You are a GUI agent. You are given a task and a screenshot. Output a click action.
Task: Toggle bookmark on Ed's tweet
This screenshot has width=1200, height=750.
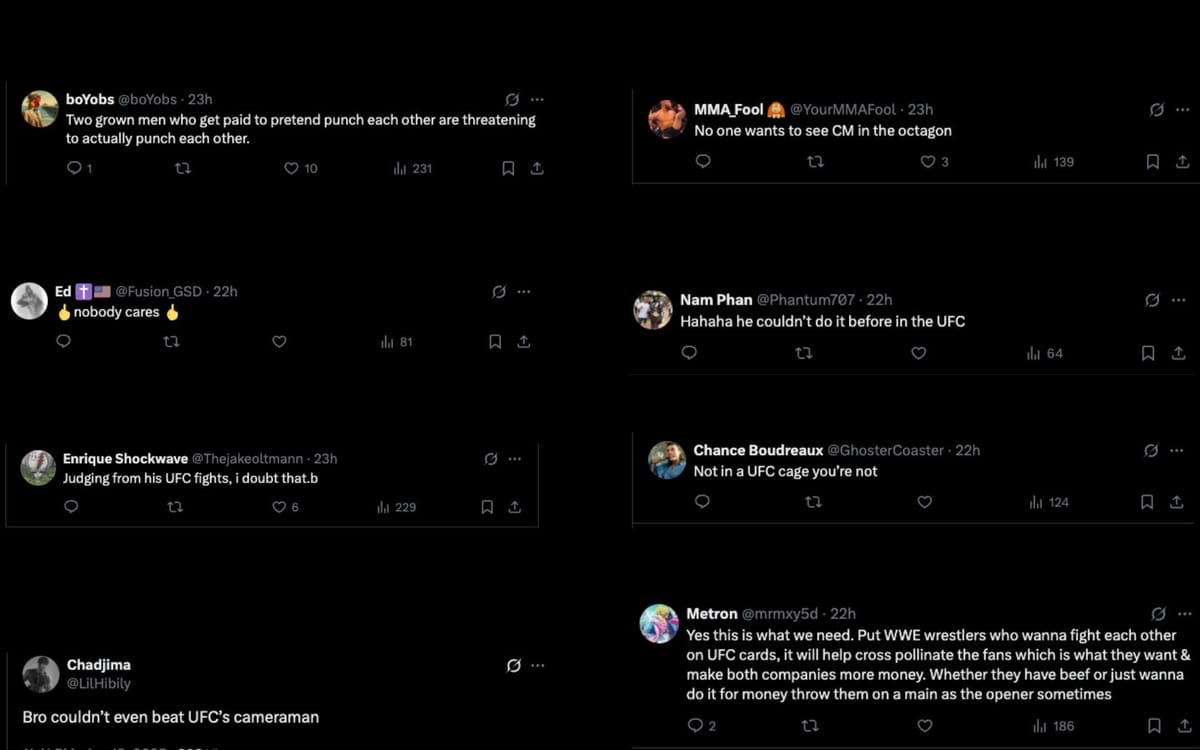click(x=495, y=342)
